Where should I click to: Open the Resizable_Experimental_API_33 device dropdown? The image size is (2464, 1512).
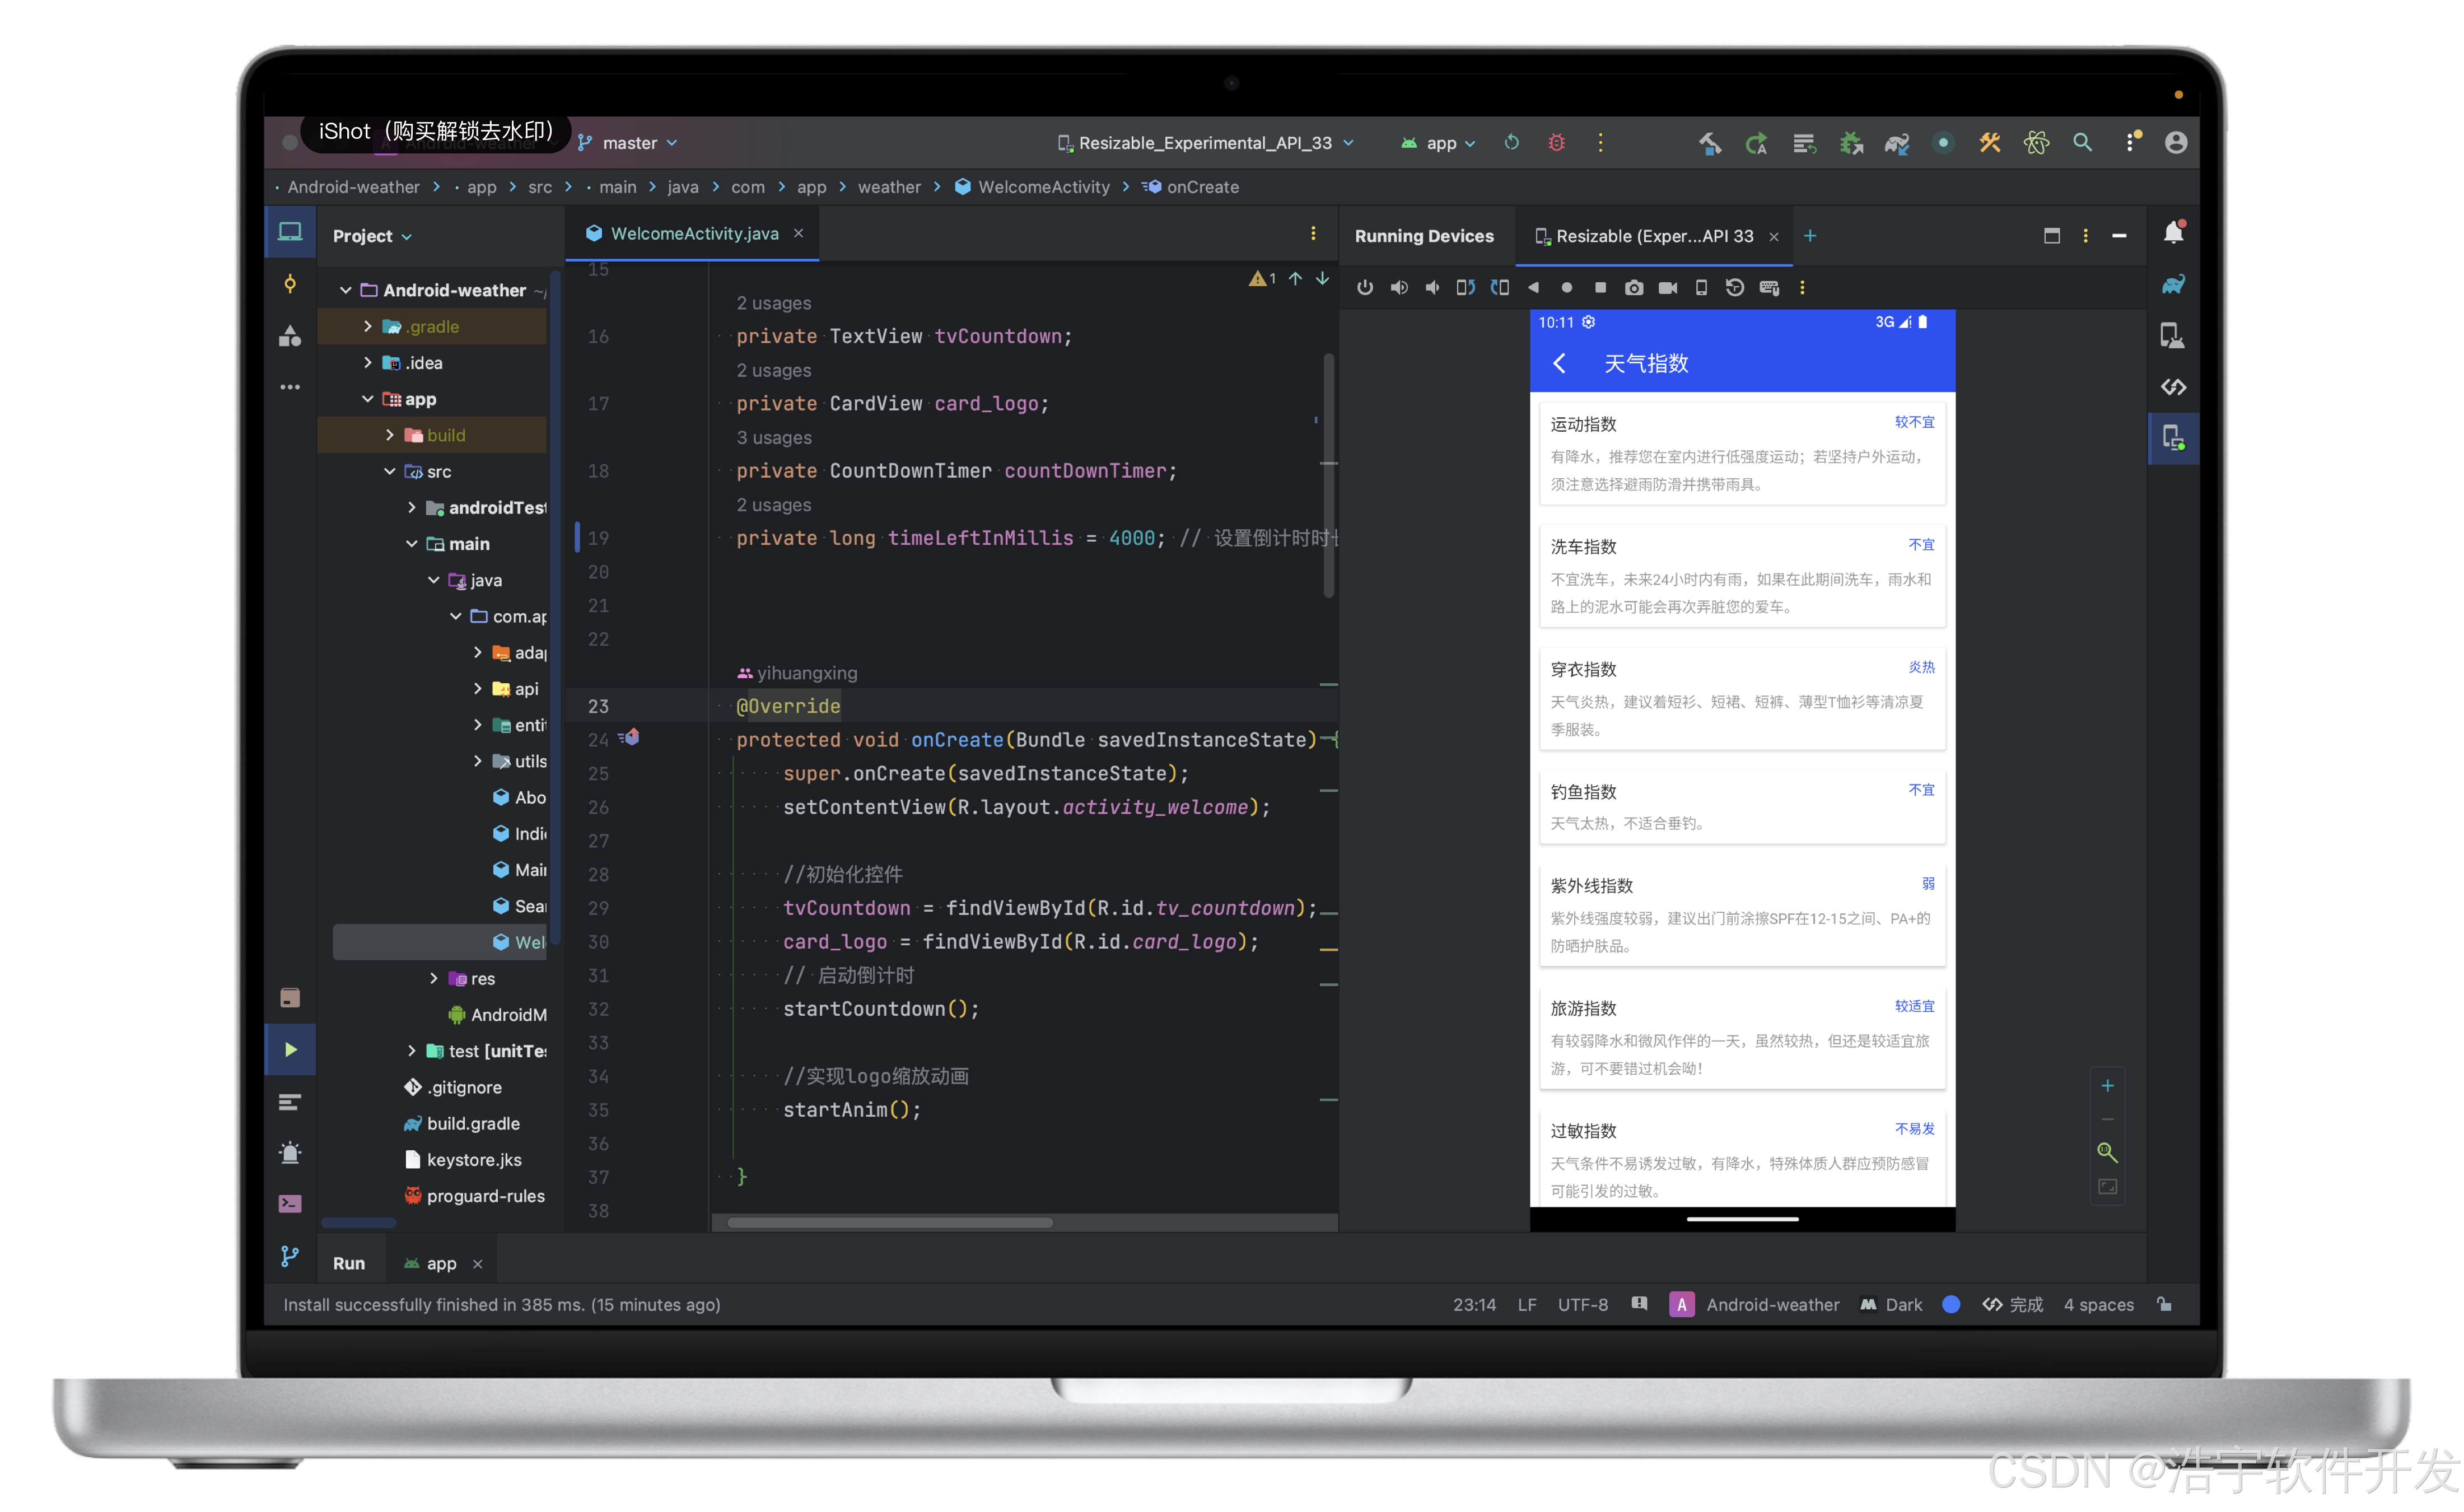pos(1207,143)
